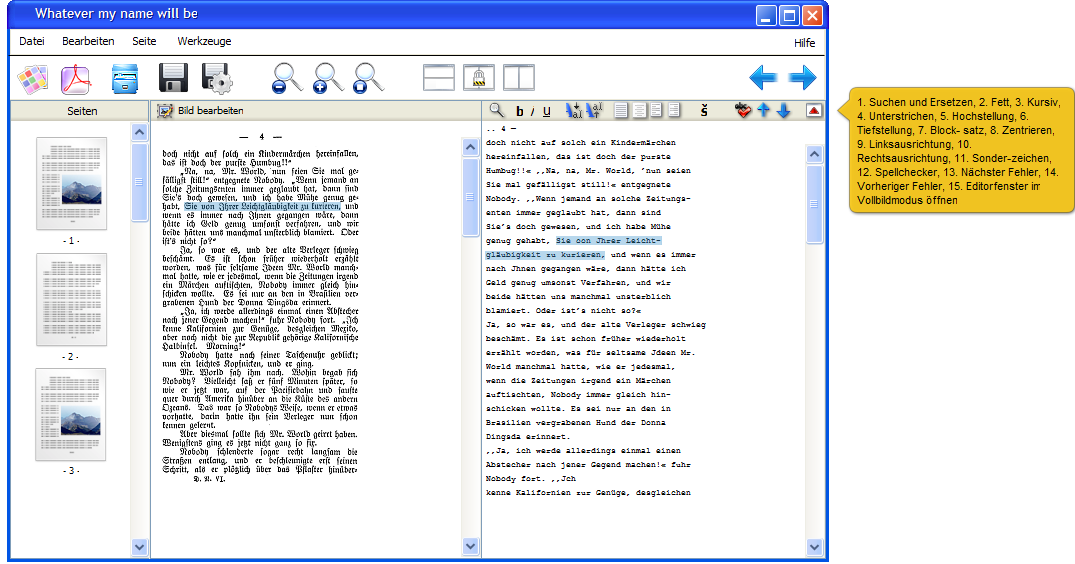
Task: Open the blue file cabinet archive icon
Action: 125,79
